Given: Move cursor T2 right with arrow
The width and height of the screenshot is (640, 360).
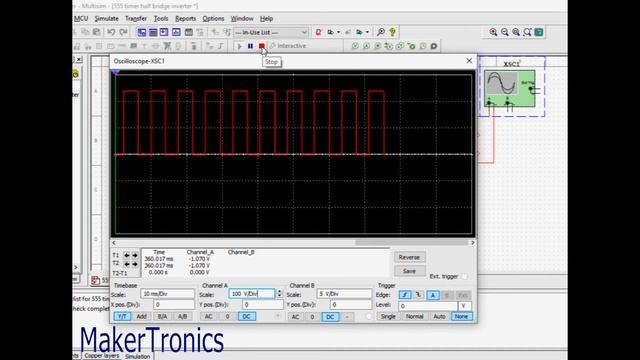Looking at the screenshot, I should tap(135, 264).
